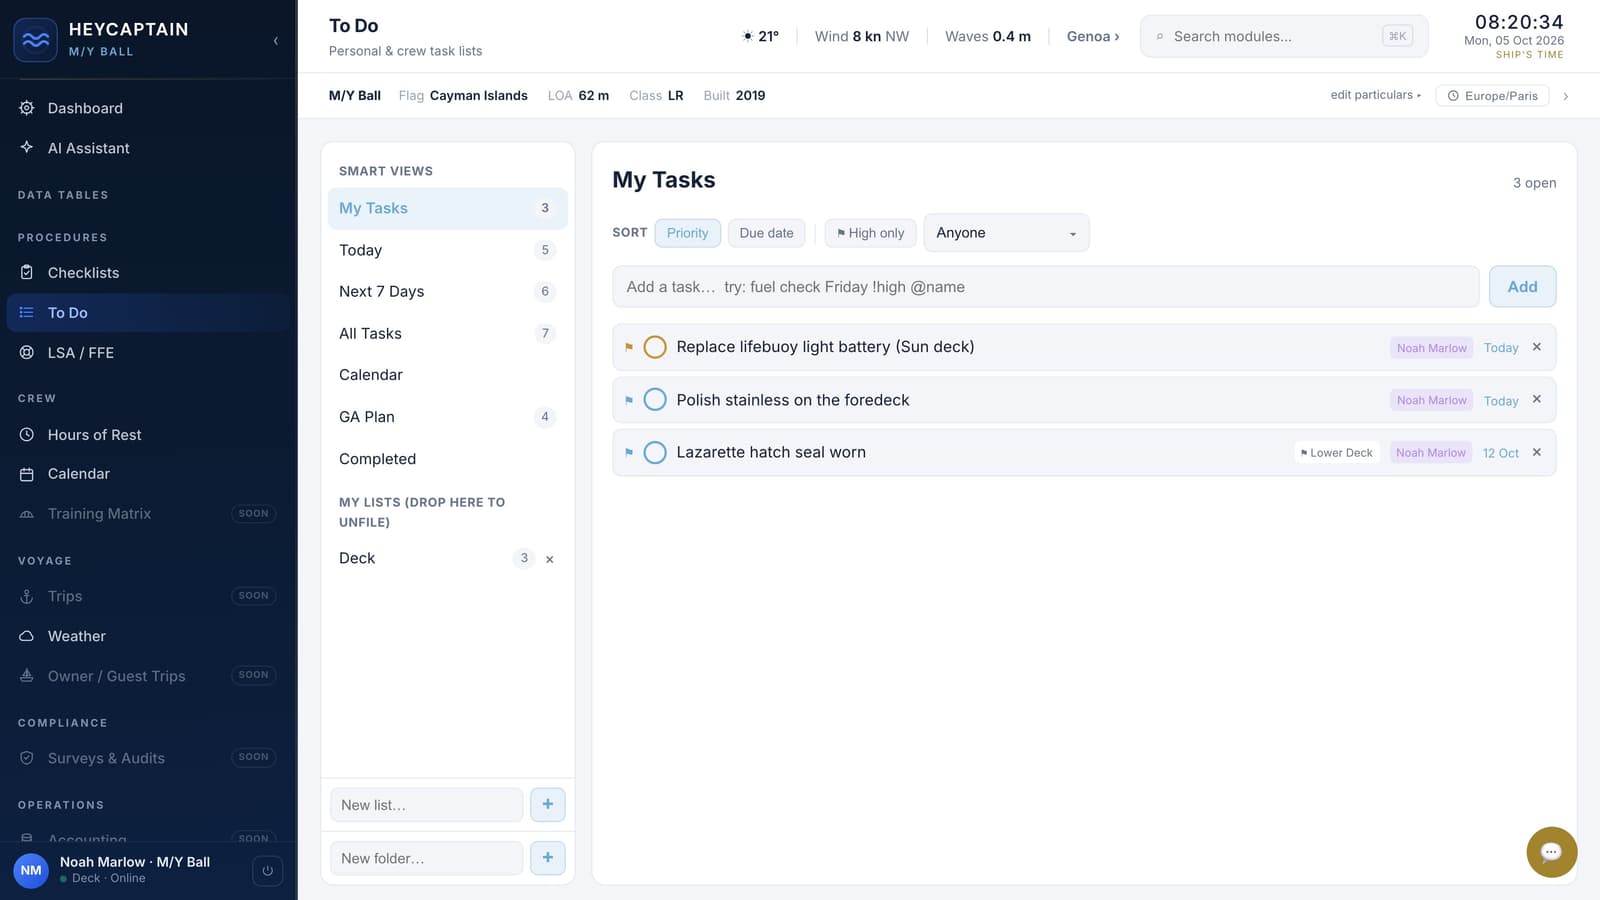Screen dimensions: 1600x900
Task: Open edit particulars menu
Action: tap(1376, 95)
